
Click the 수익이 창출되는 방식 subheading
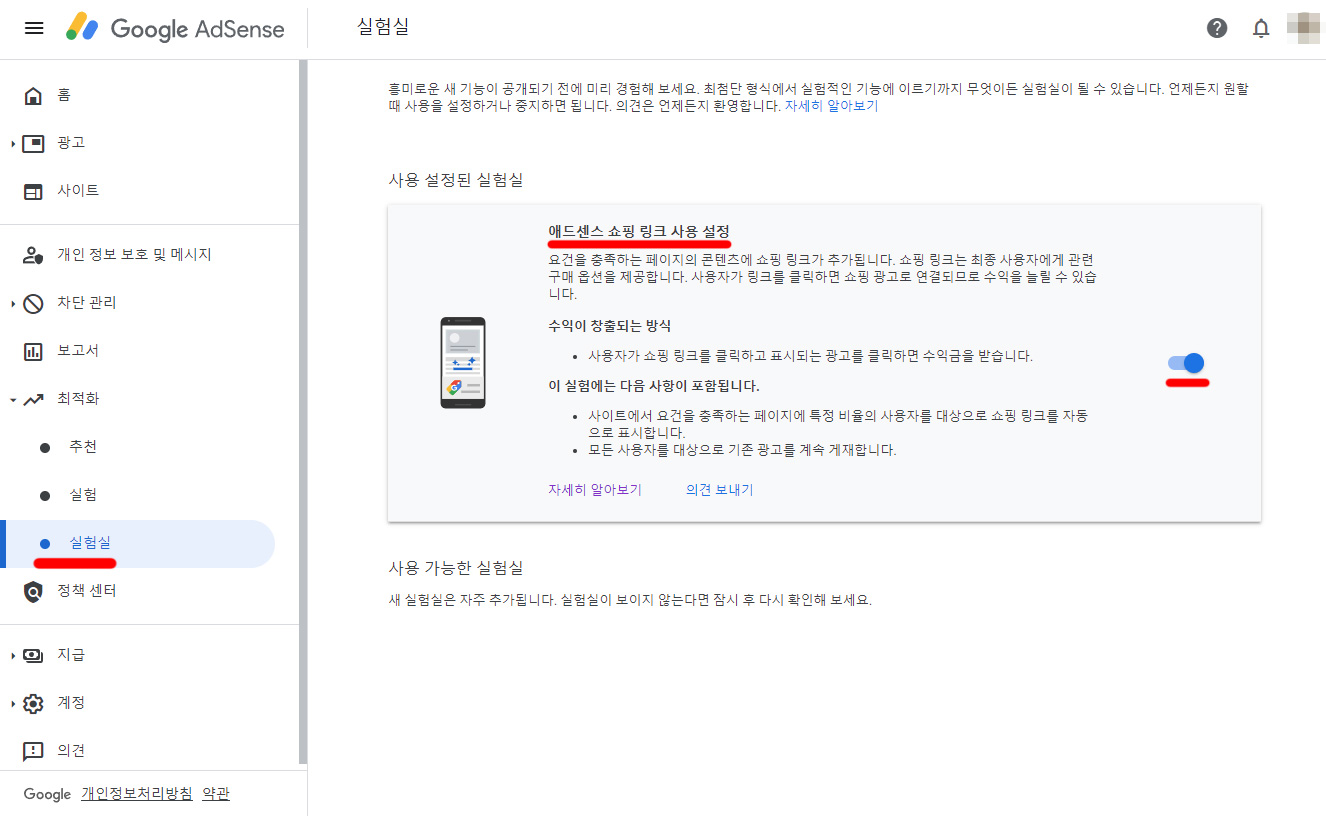click(x=610, y=326)
